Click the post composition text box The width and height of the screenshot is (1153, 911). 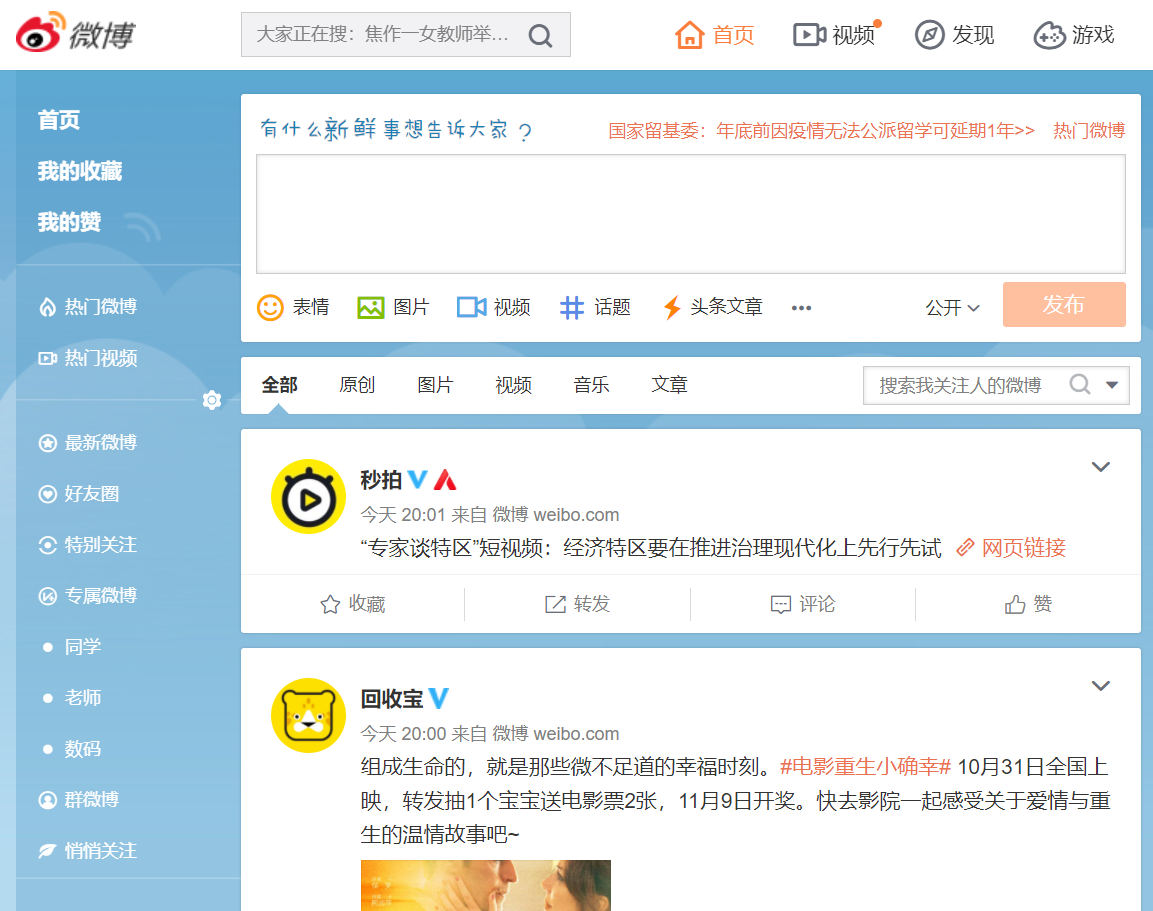[x=690, y=214]
